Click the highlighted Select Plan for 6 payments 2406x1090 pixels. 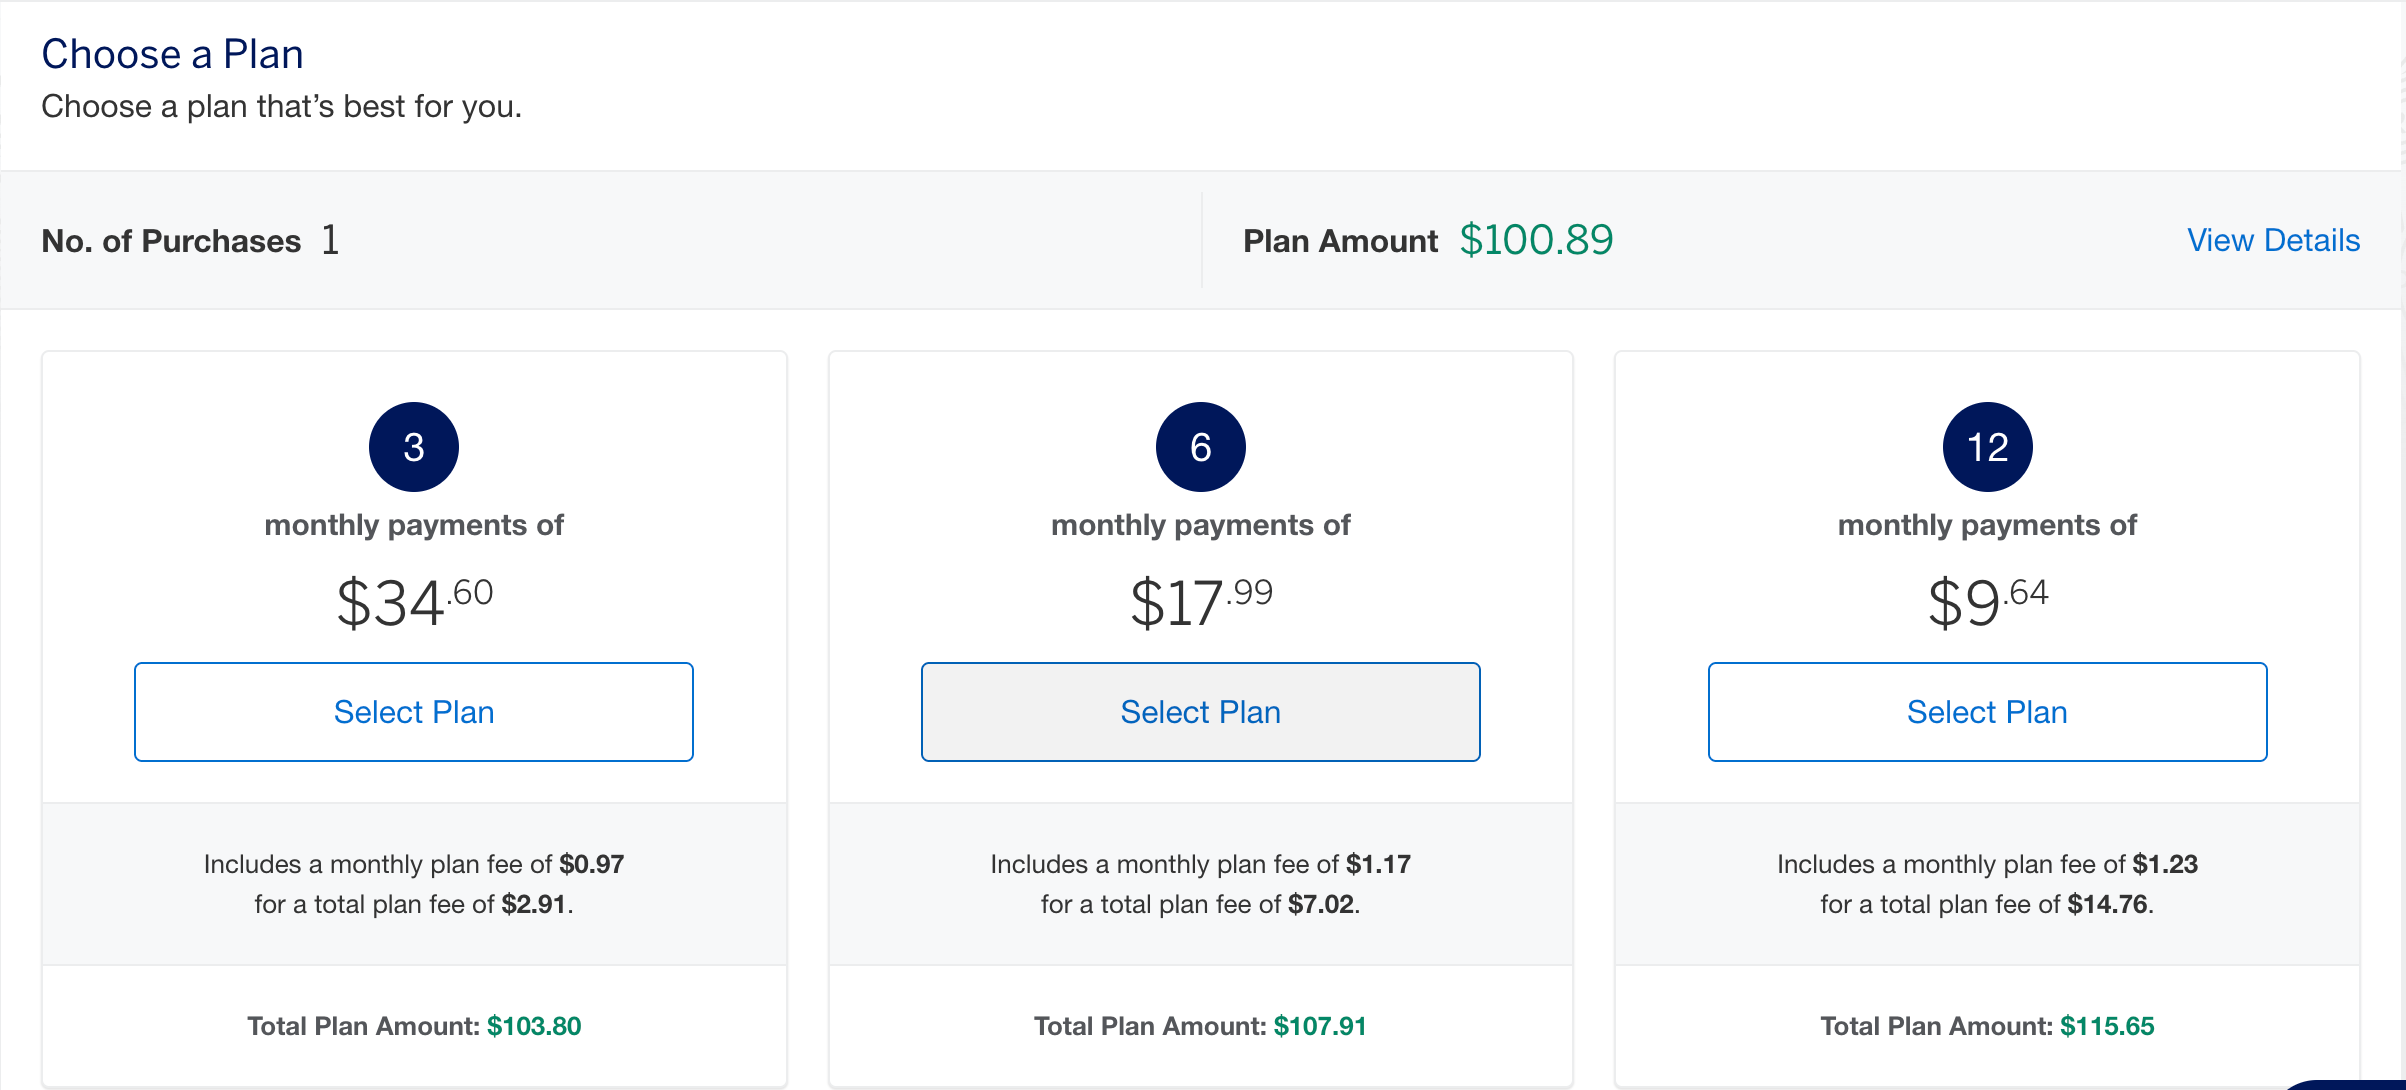tap(1200, 711)
